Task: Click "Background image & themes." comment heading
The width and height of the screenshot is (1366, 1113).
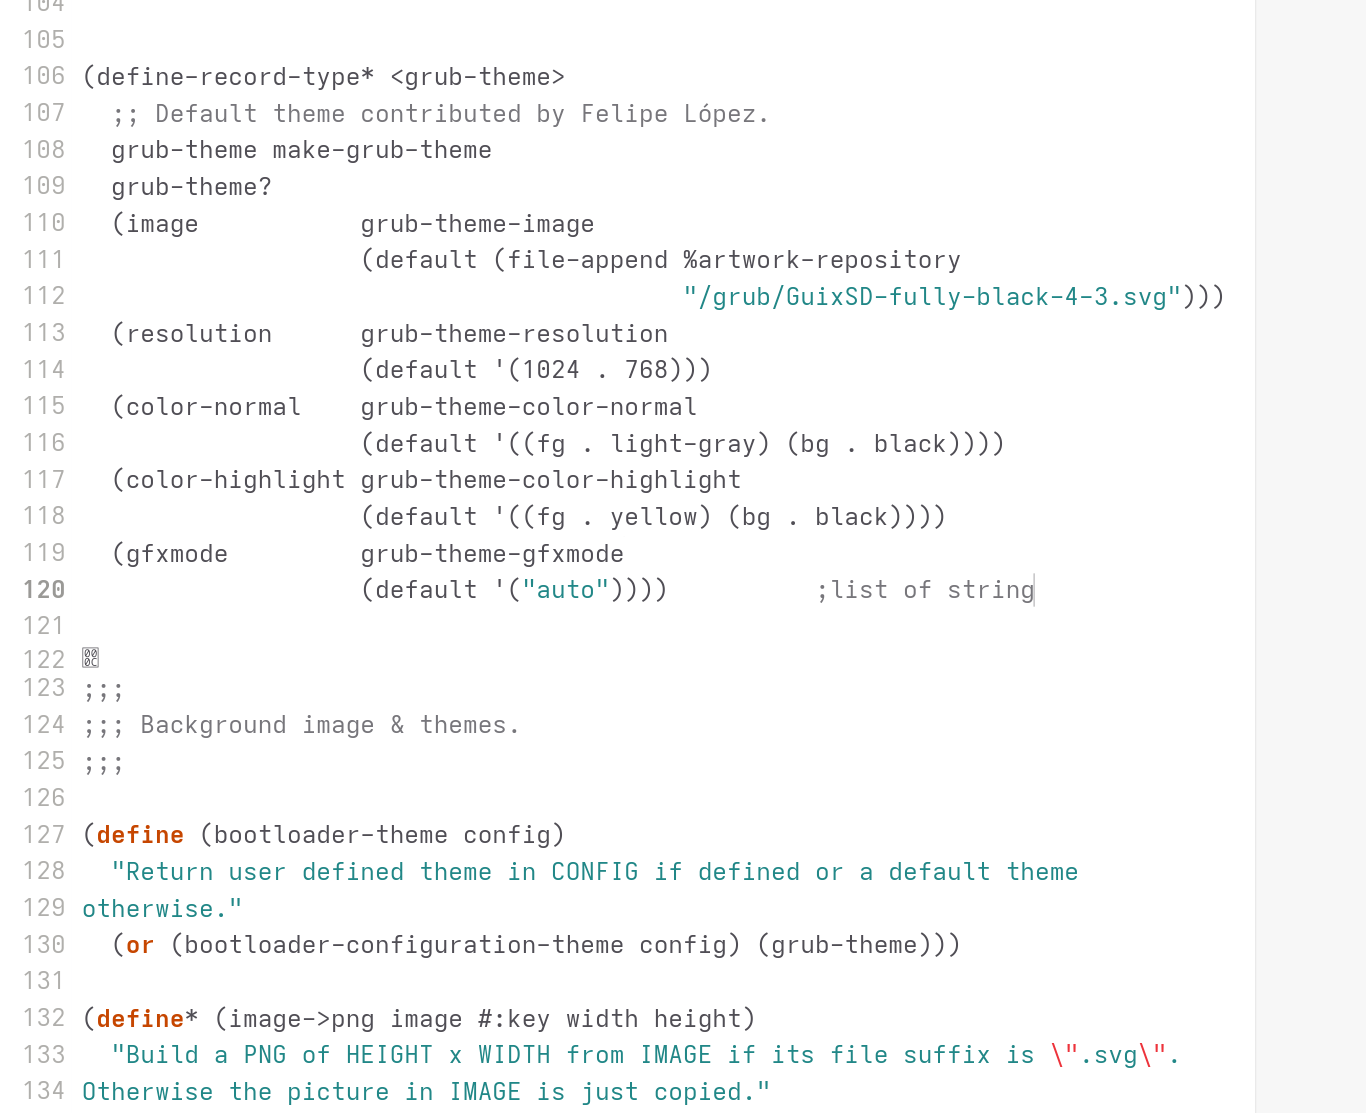Action: tap(330, 725)
